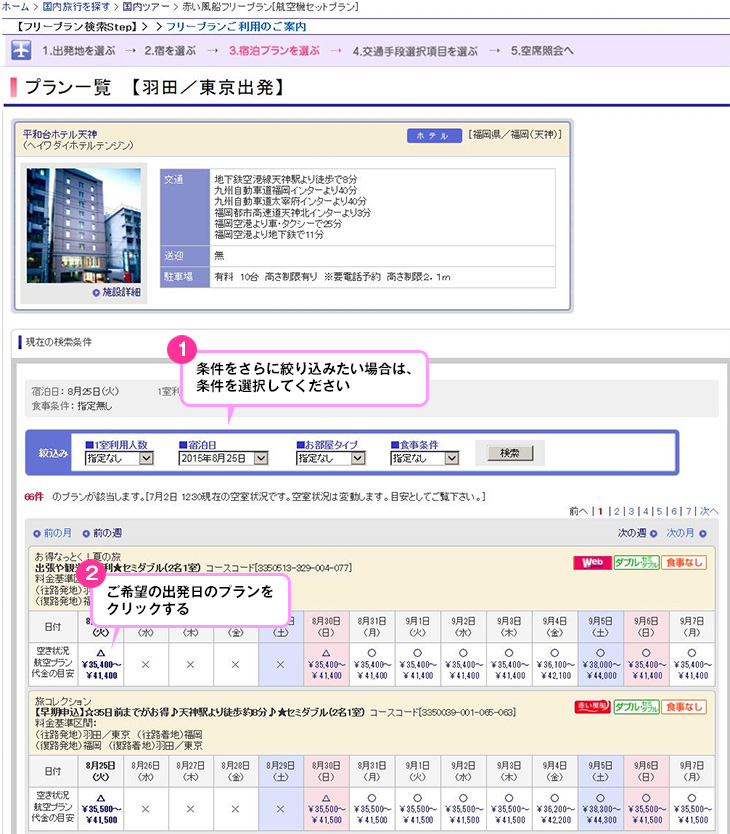Image resolution: width=730 pixels, height=834 pixels.
Task: Open the 1室利用人数 dropdown
Action: point(120,458)
